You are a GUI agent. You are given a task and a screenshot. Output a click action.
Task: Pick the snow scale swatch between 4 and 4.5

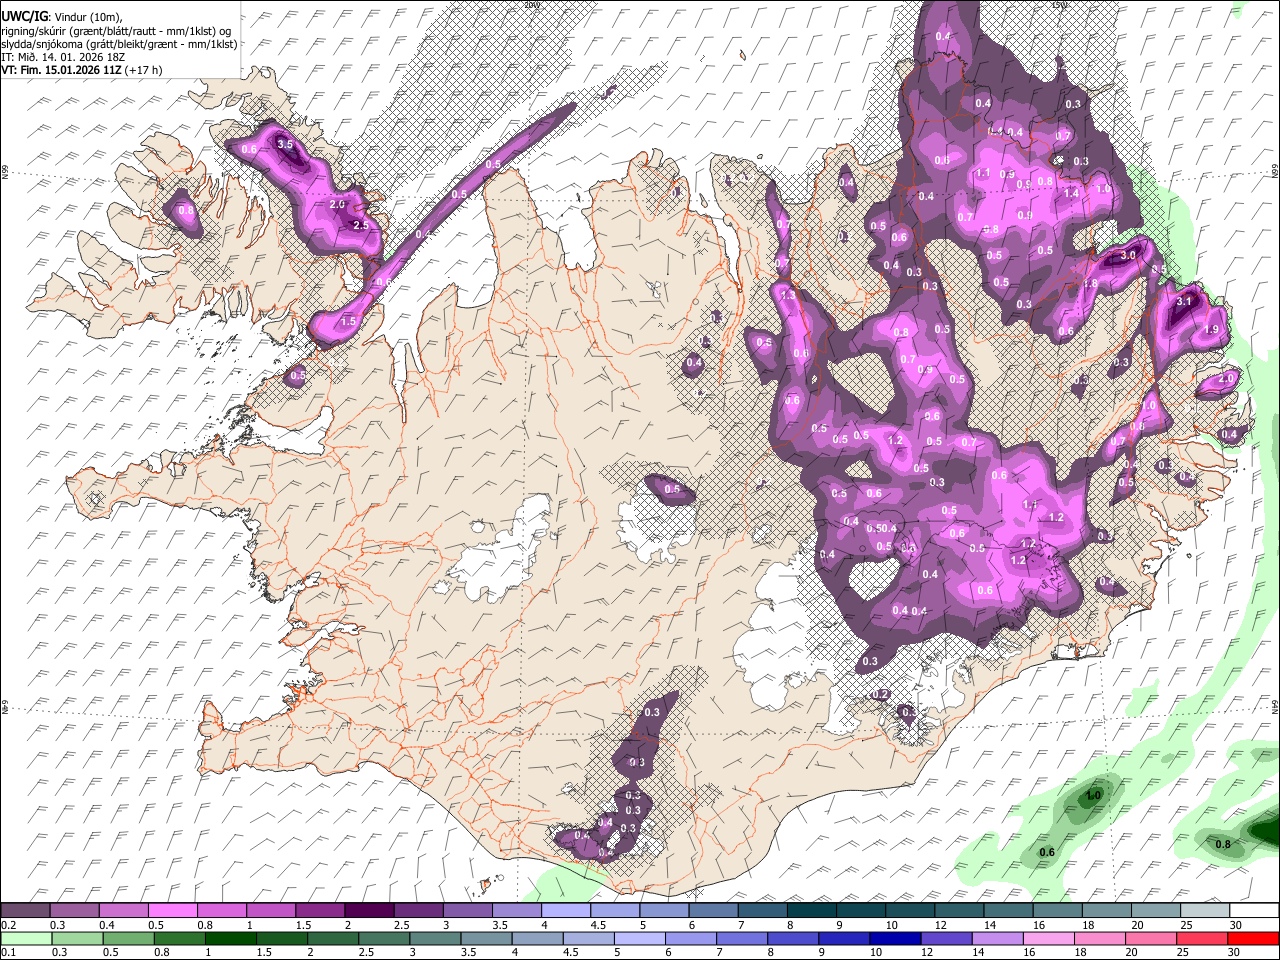[x=566, y=911]
